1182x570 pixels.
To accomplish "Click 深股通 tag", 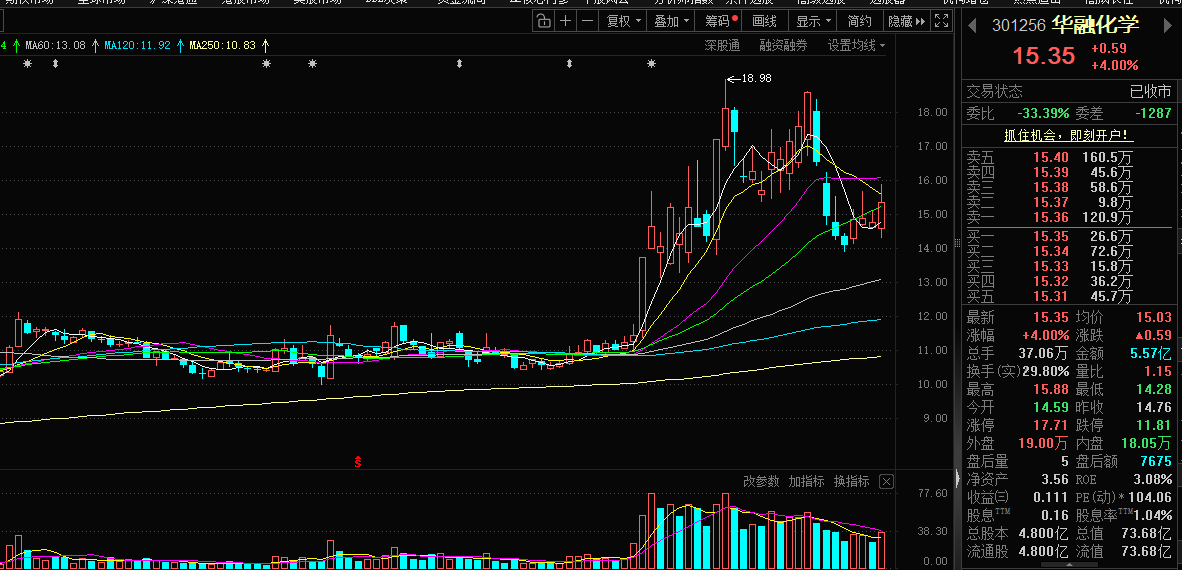I will pyautogui.click(x=722, y=46).
